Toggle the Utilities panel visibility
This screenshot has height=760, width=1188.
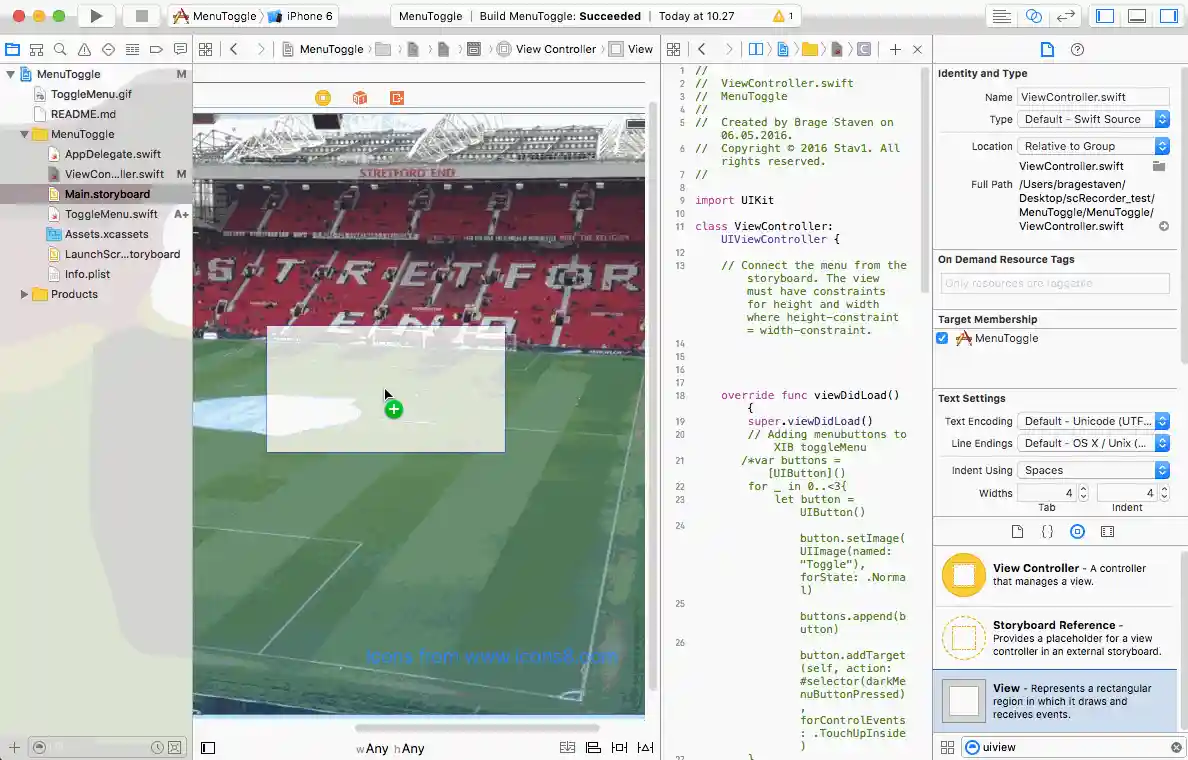point(1168,16)
